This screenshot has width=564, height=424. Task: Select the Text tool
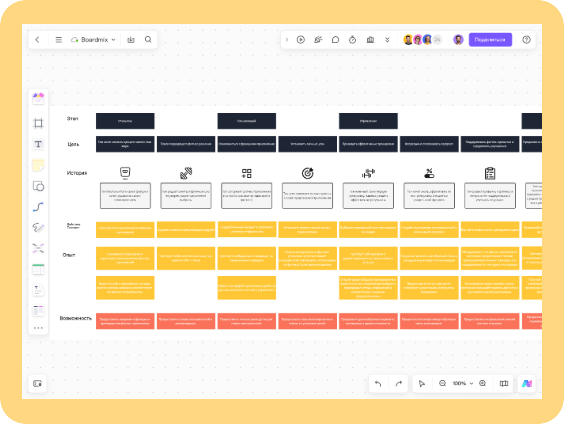(x=38, y=144)
